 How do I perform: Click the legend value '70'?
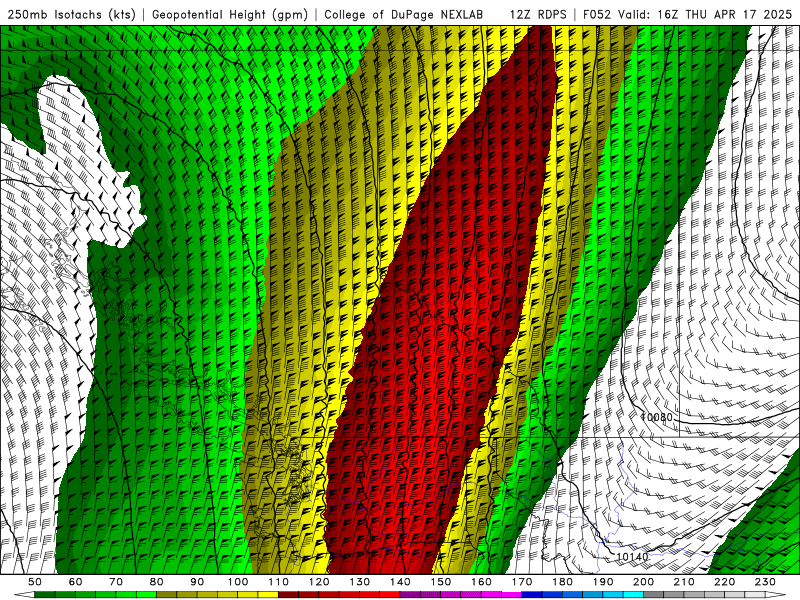(x=116, y=582)
